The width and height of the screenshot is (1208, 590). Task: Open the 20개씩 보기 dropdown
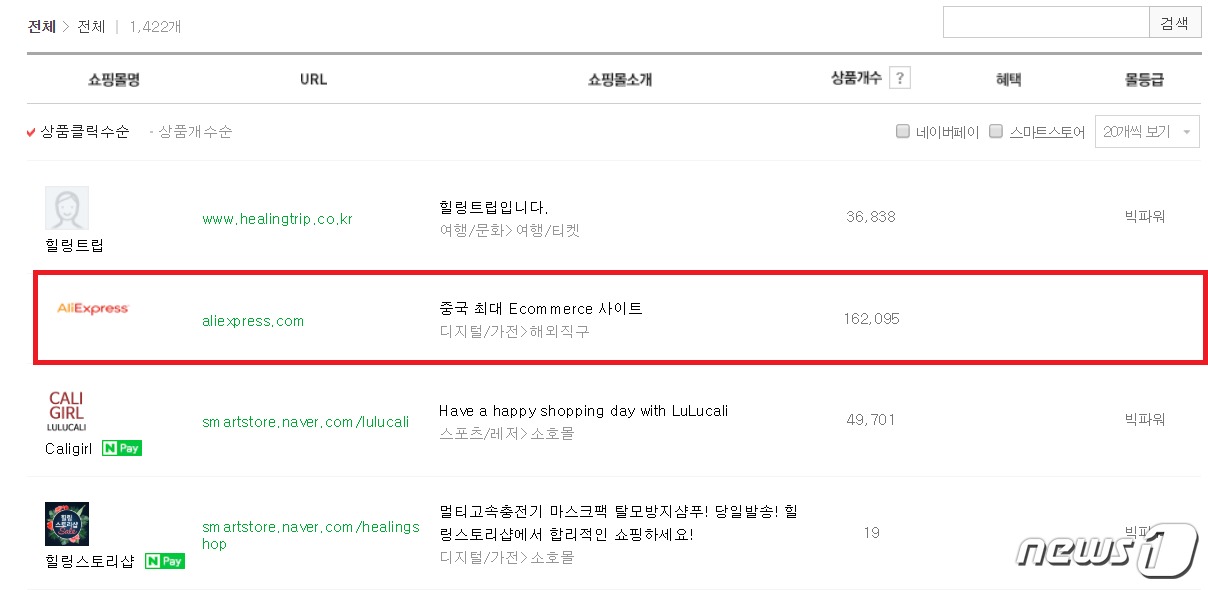click(1147, 131)
